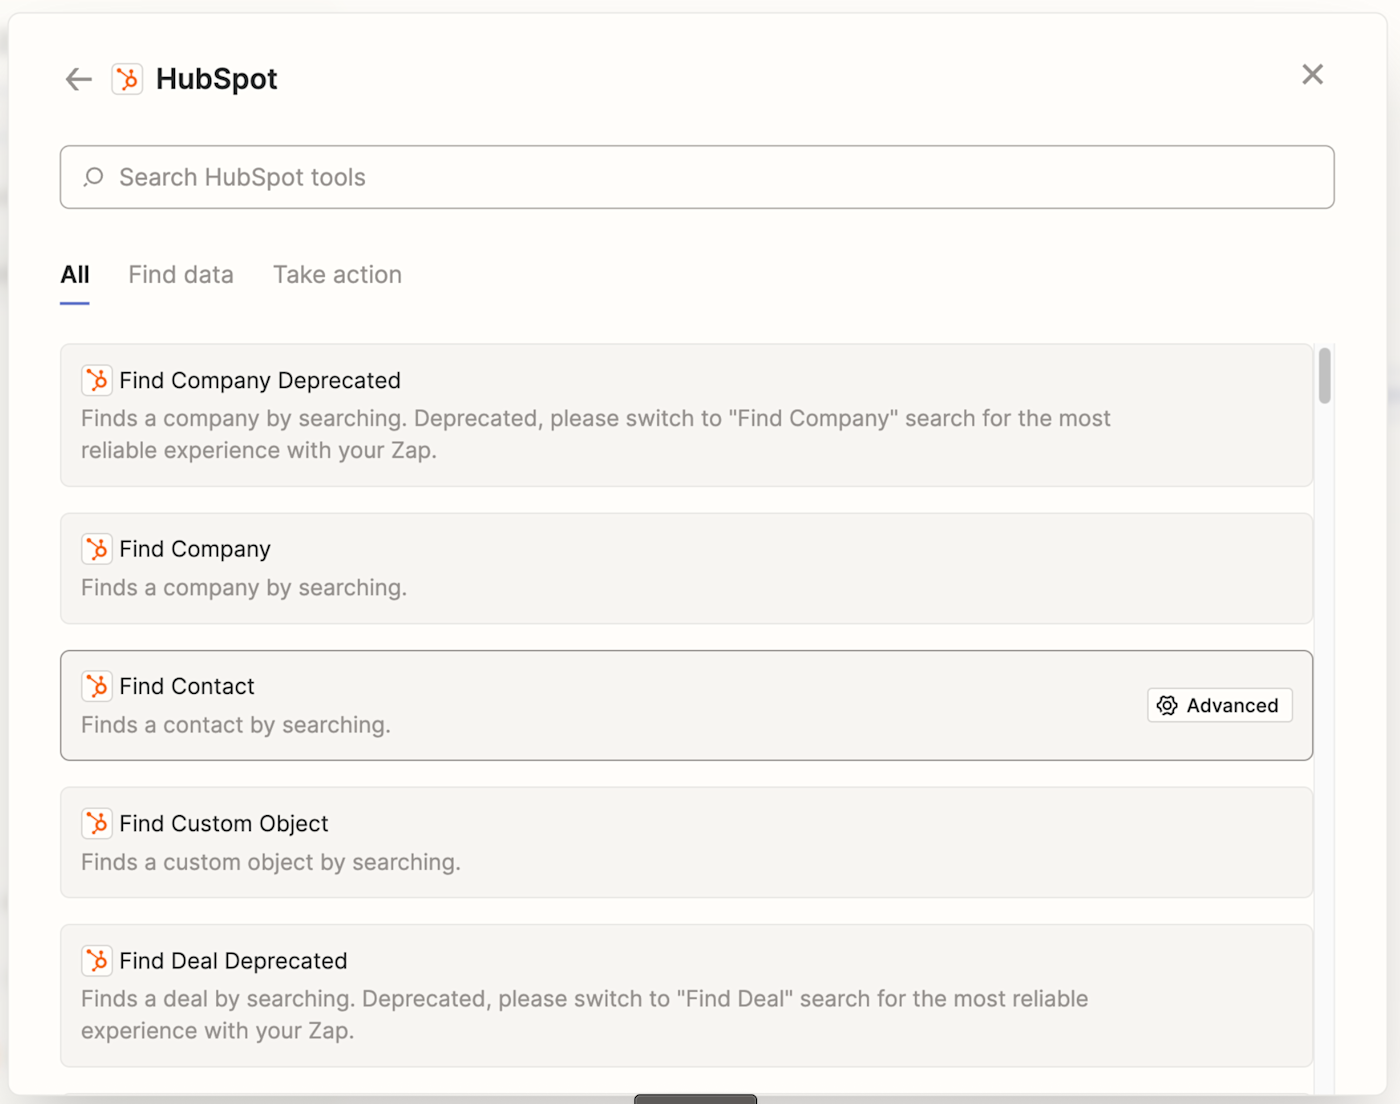Click HubSpot icon beside Find Custom Object
This screenshot has width=1400, height=1104.
tap(97, 823)
